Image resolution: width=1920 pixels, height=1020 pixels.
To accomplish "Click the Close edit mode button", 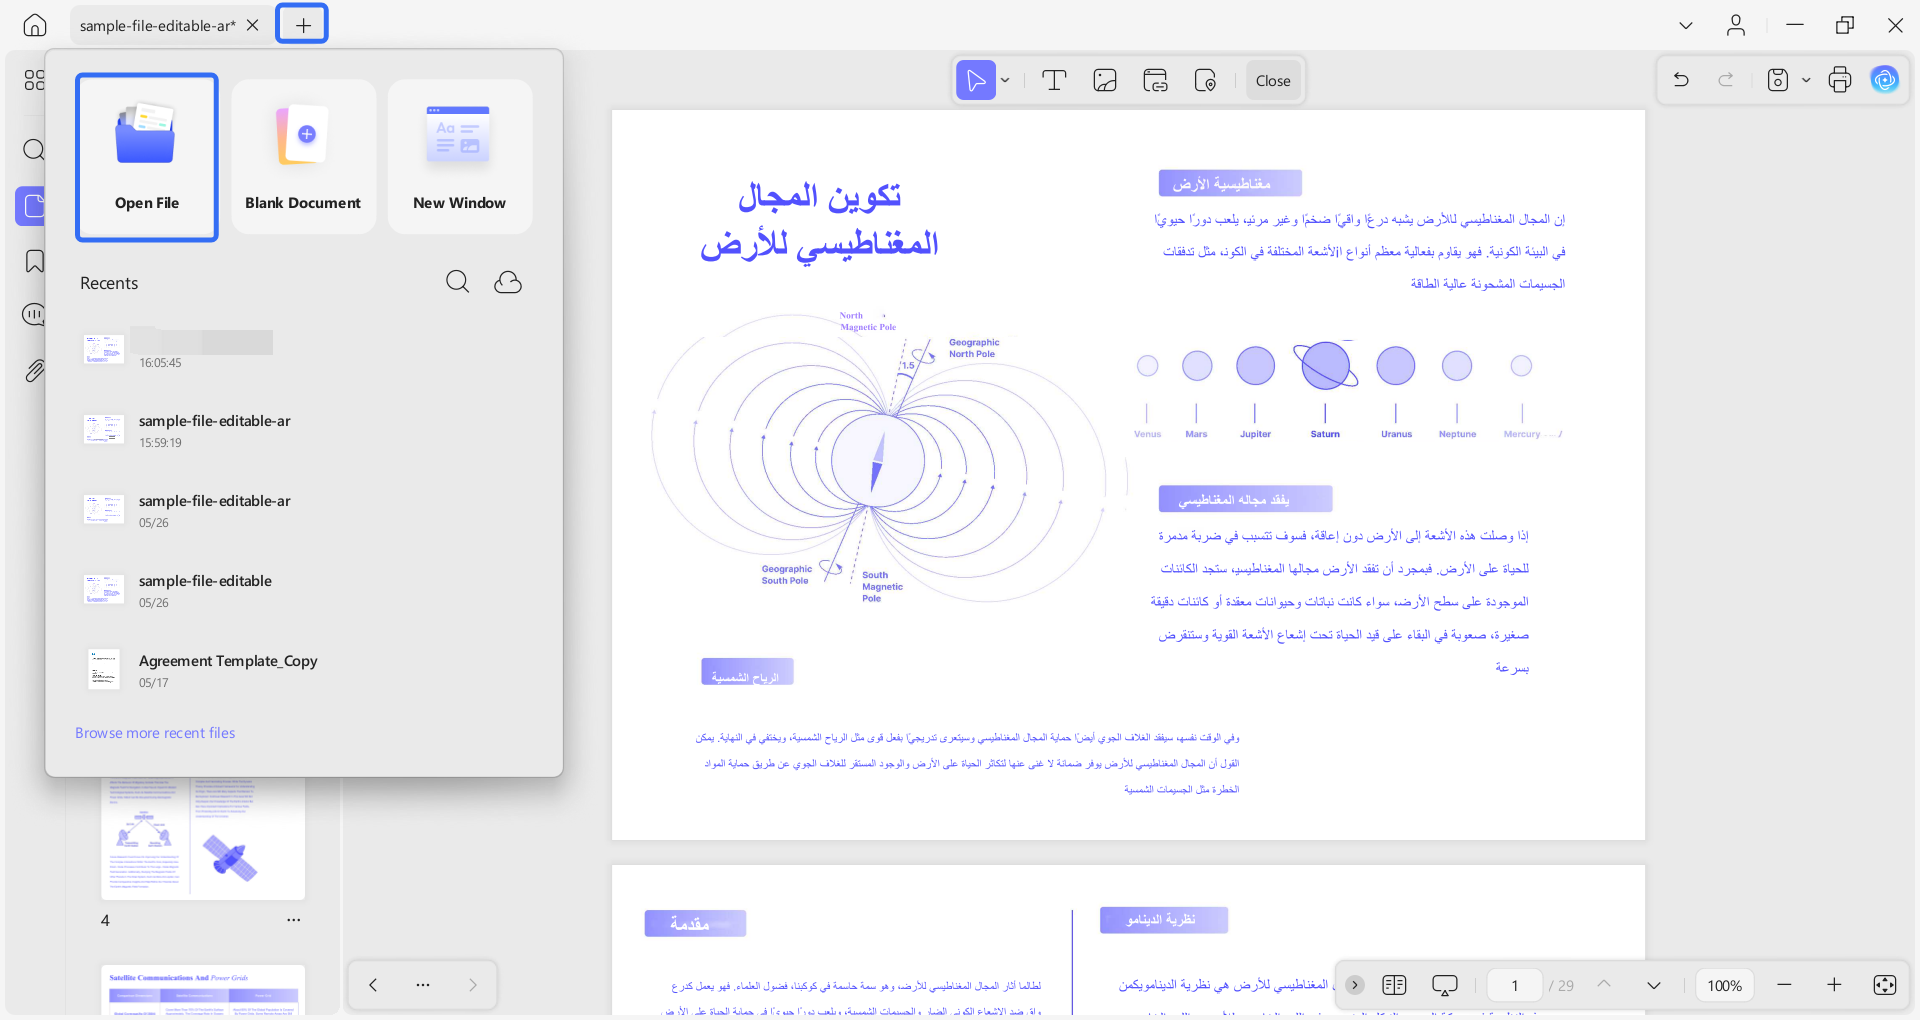I will click(x=1273, y=80).
